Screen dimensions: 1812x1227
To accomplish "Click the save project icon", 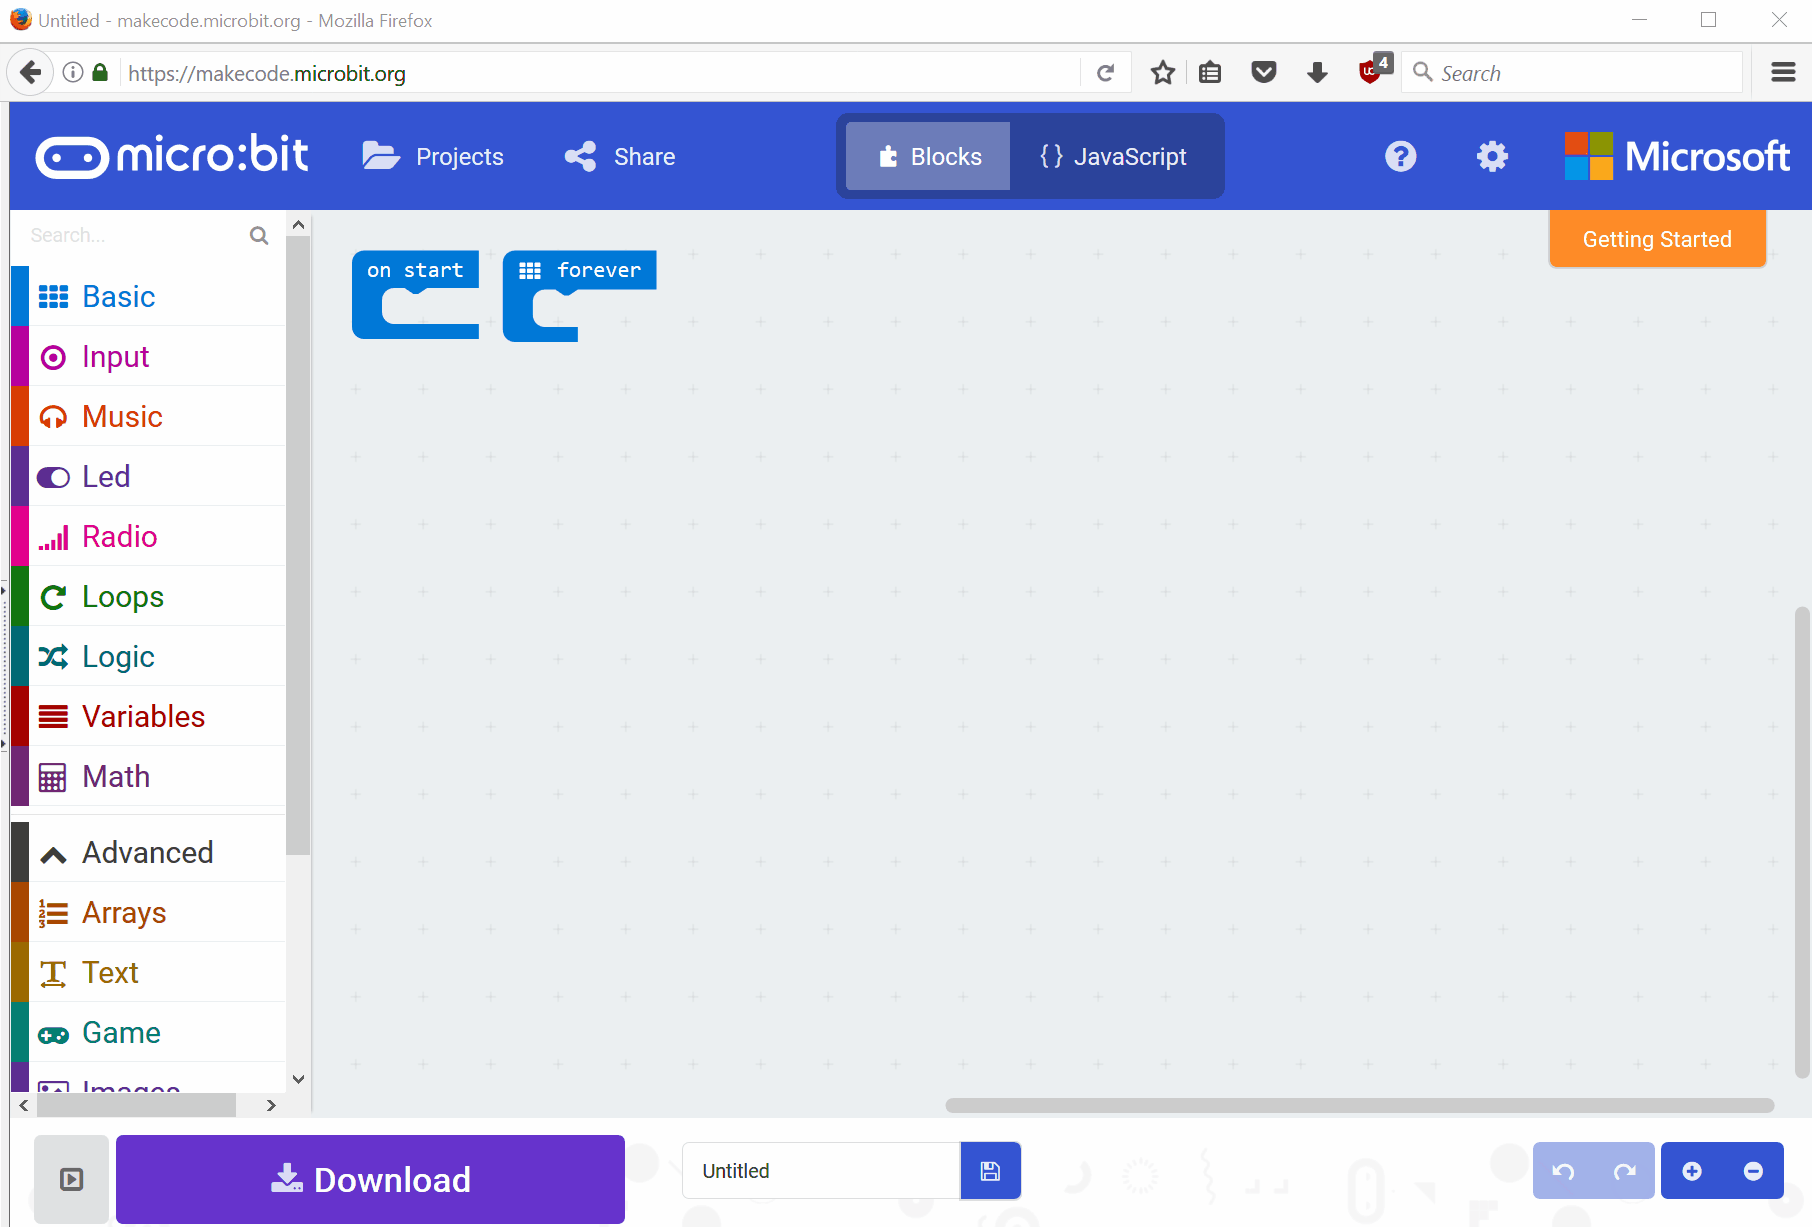I will 990,1170.
